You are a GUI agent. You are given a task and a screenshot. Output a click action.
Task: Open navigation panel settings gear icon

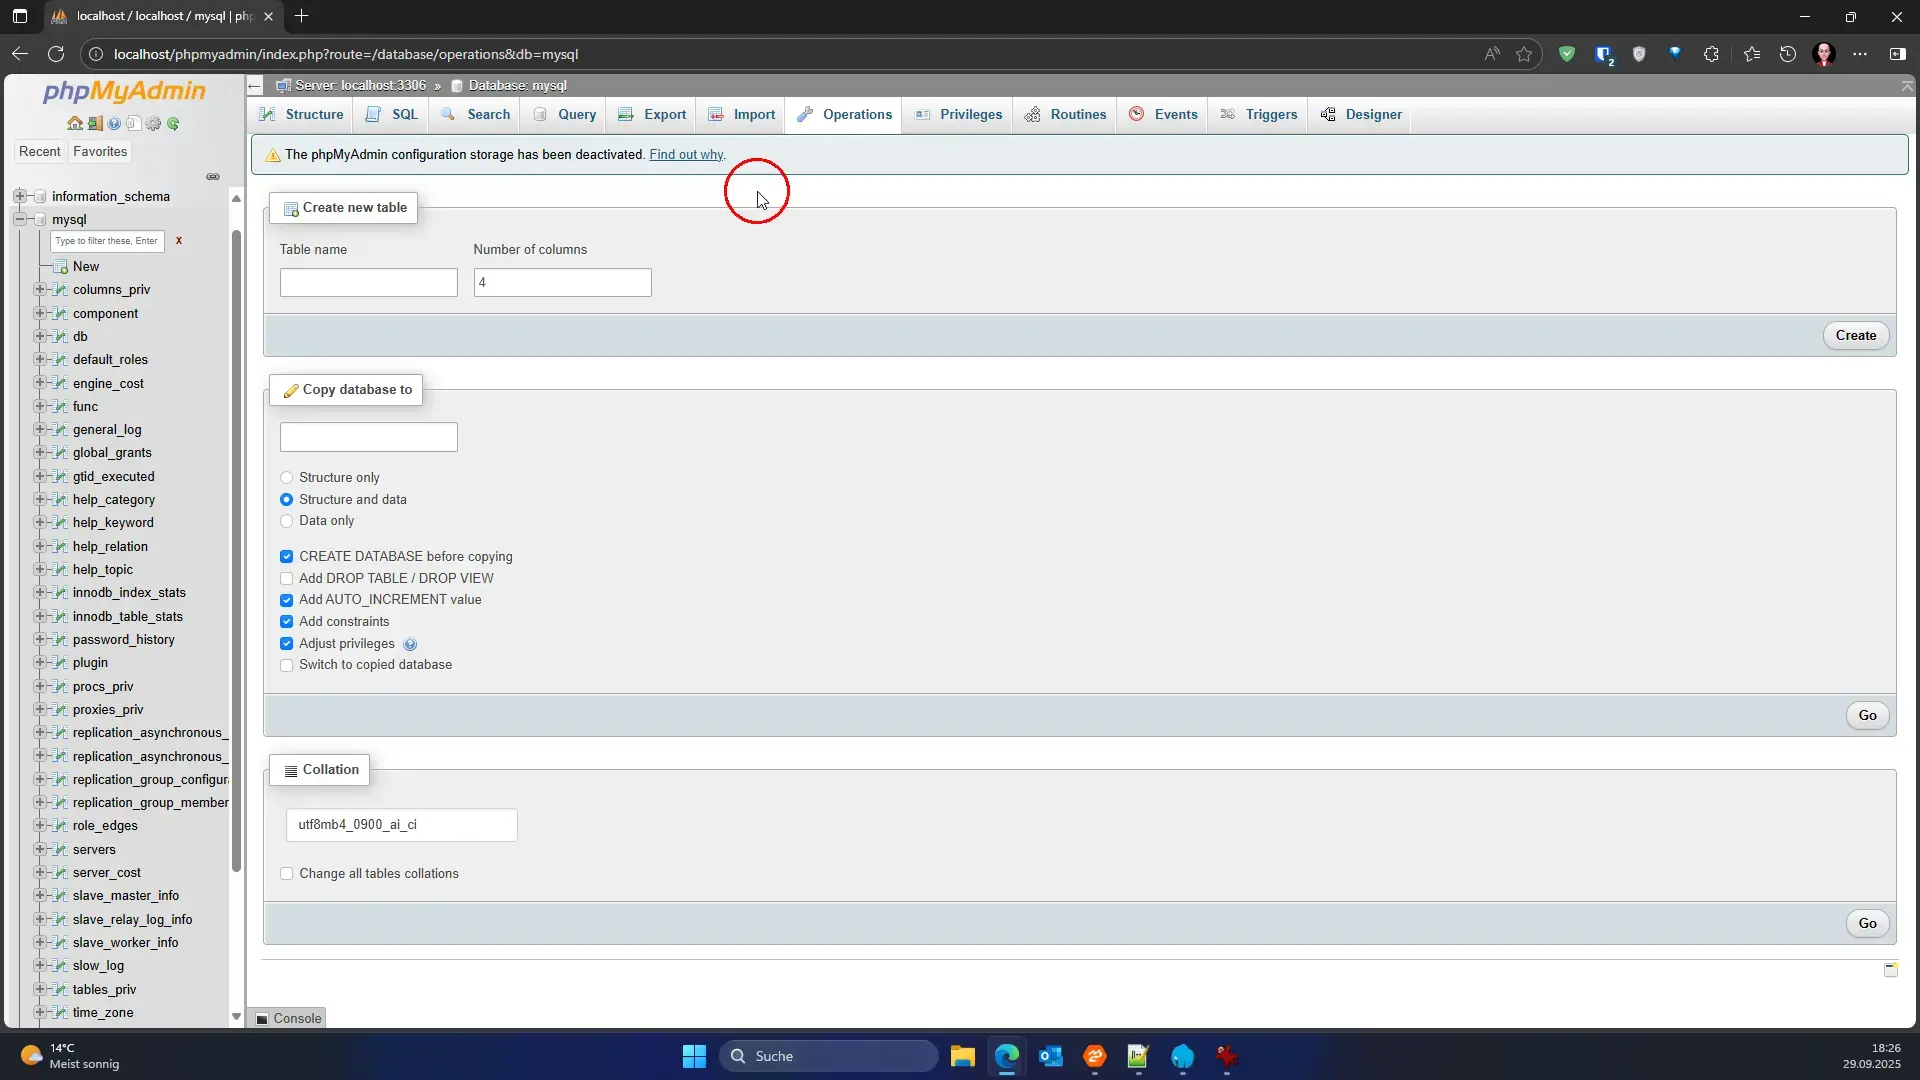pyautogui.click(x=153, y=124)
